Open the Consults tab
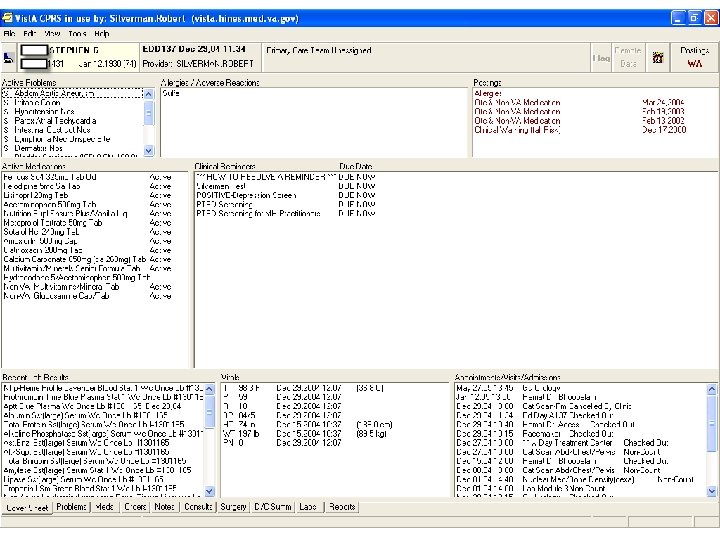Viewport: 720px width, 540px height. pos(198,507)
